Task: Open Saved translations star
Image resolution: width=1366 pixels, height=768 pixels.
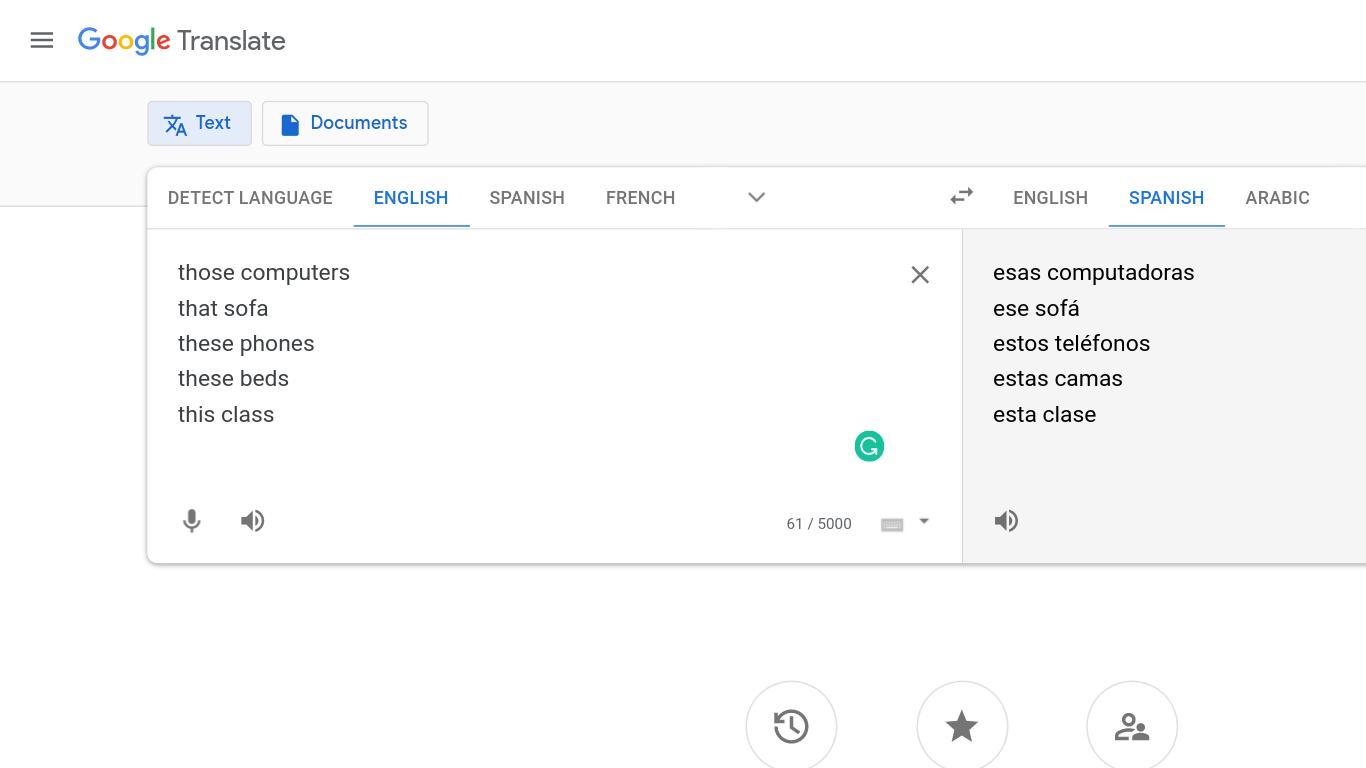Action: 962,726
